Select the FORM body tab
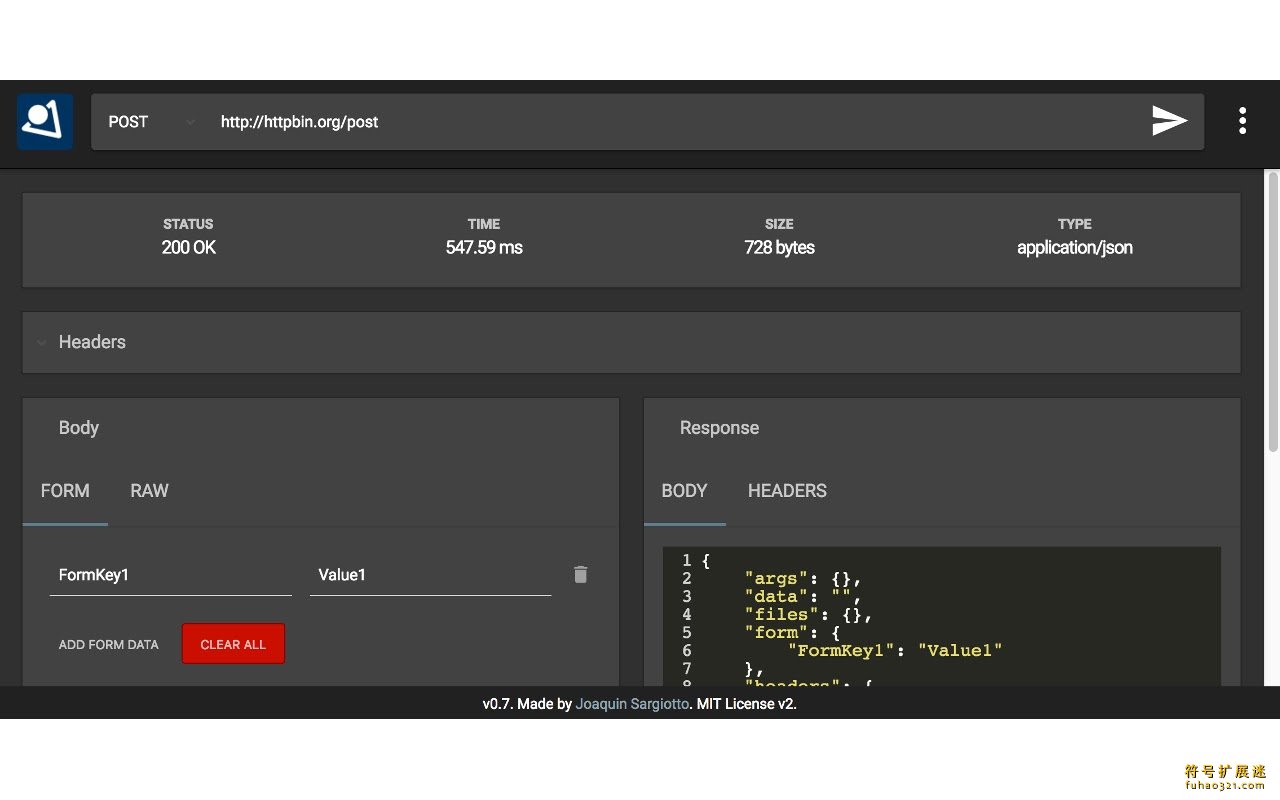Image resolution: width=1280 pixels, height=800 pixels. click(x=65, y=491)
